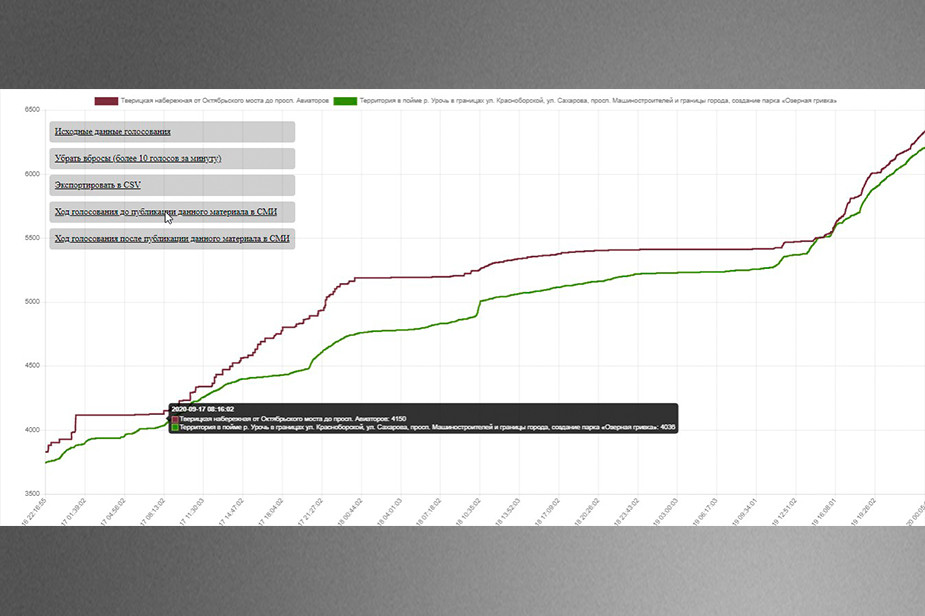Click the green square inside the tooltip
Viewport: 925px width, 616px height.
[176, 427]
